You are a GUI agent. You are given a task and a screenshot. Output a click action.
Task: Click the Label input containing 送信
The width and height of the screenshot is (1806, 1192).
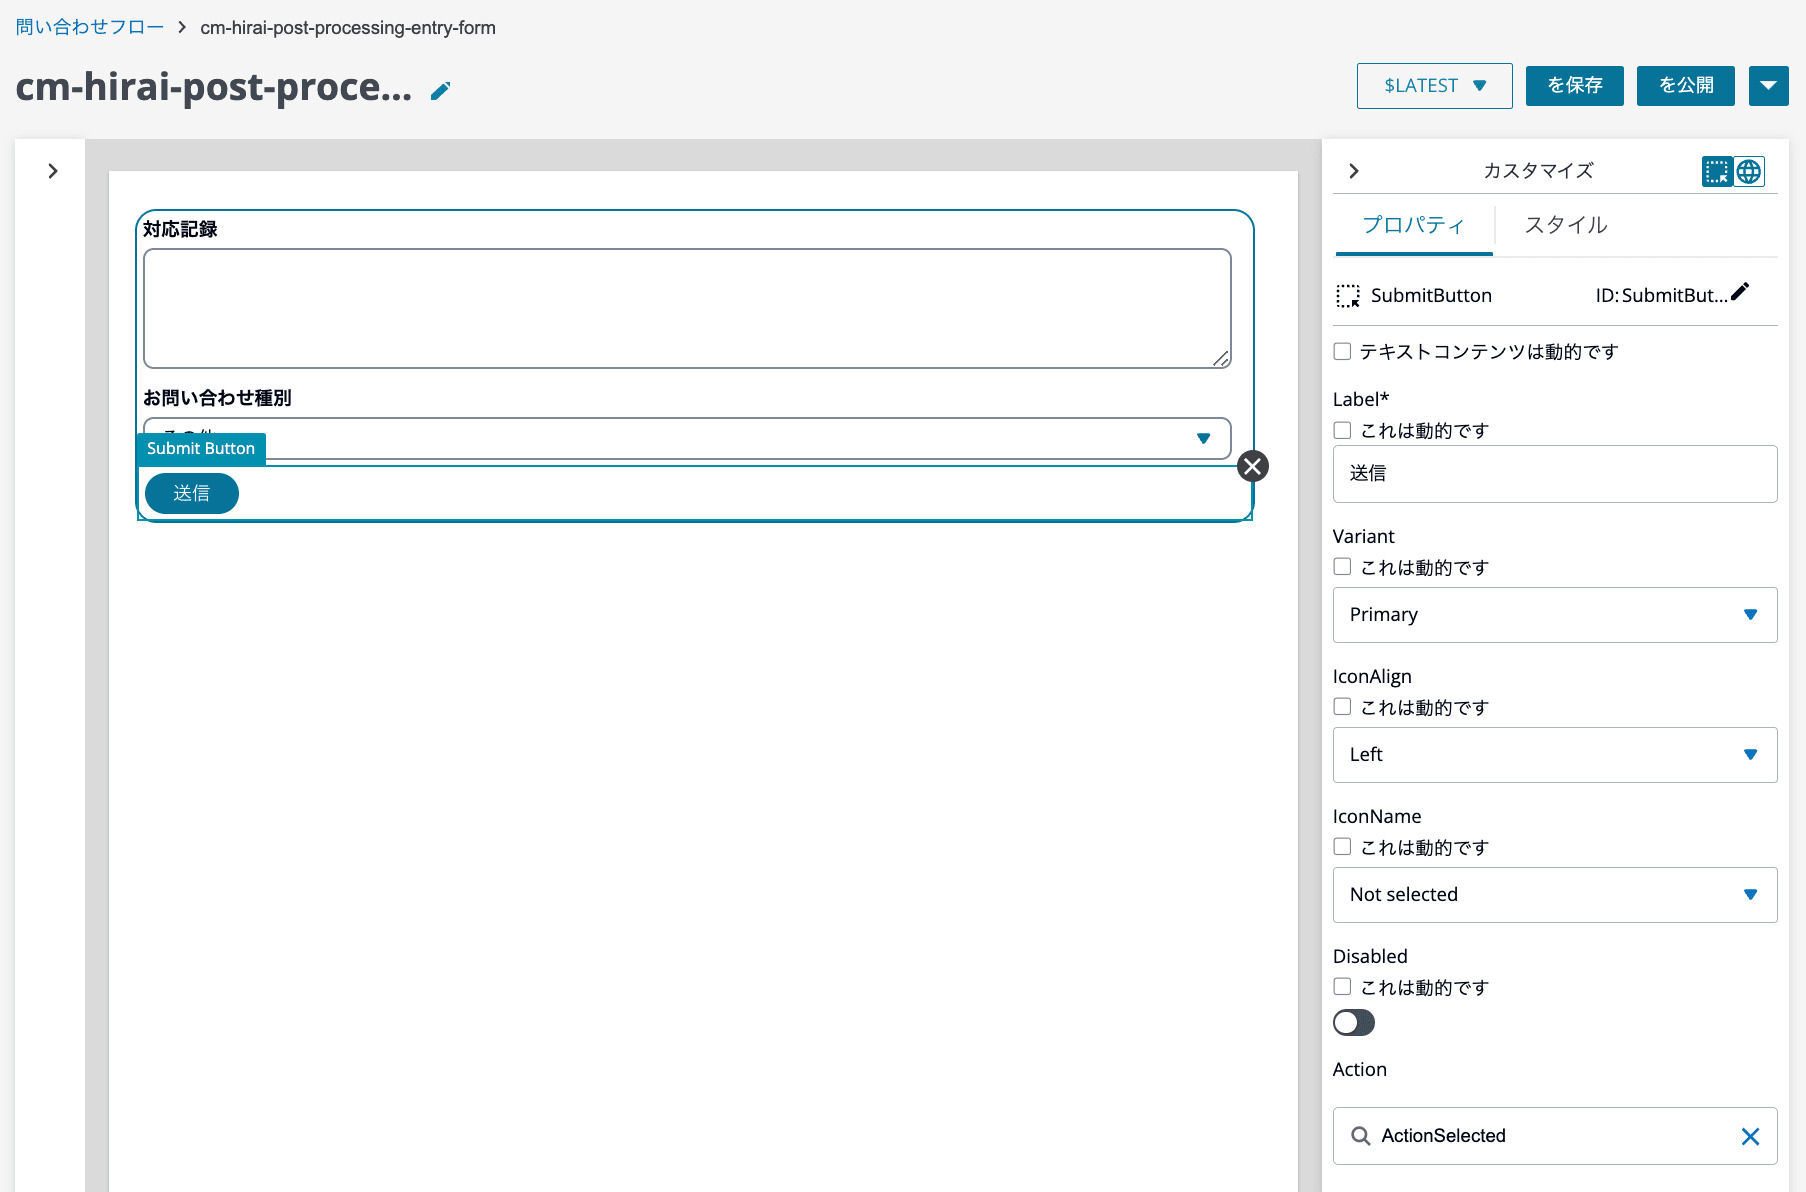pyautogui.click(x=1555, y=474)
